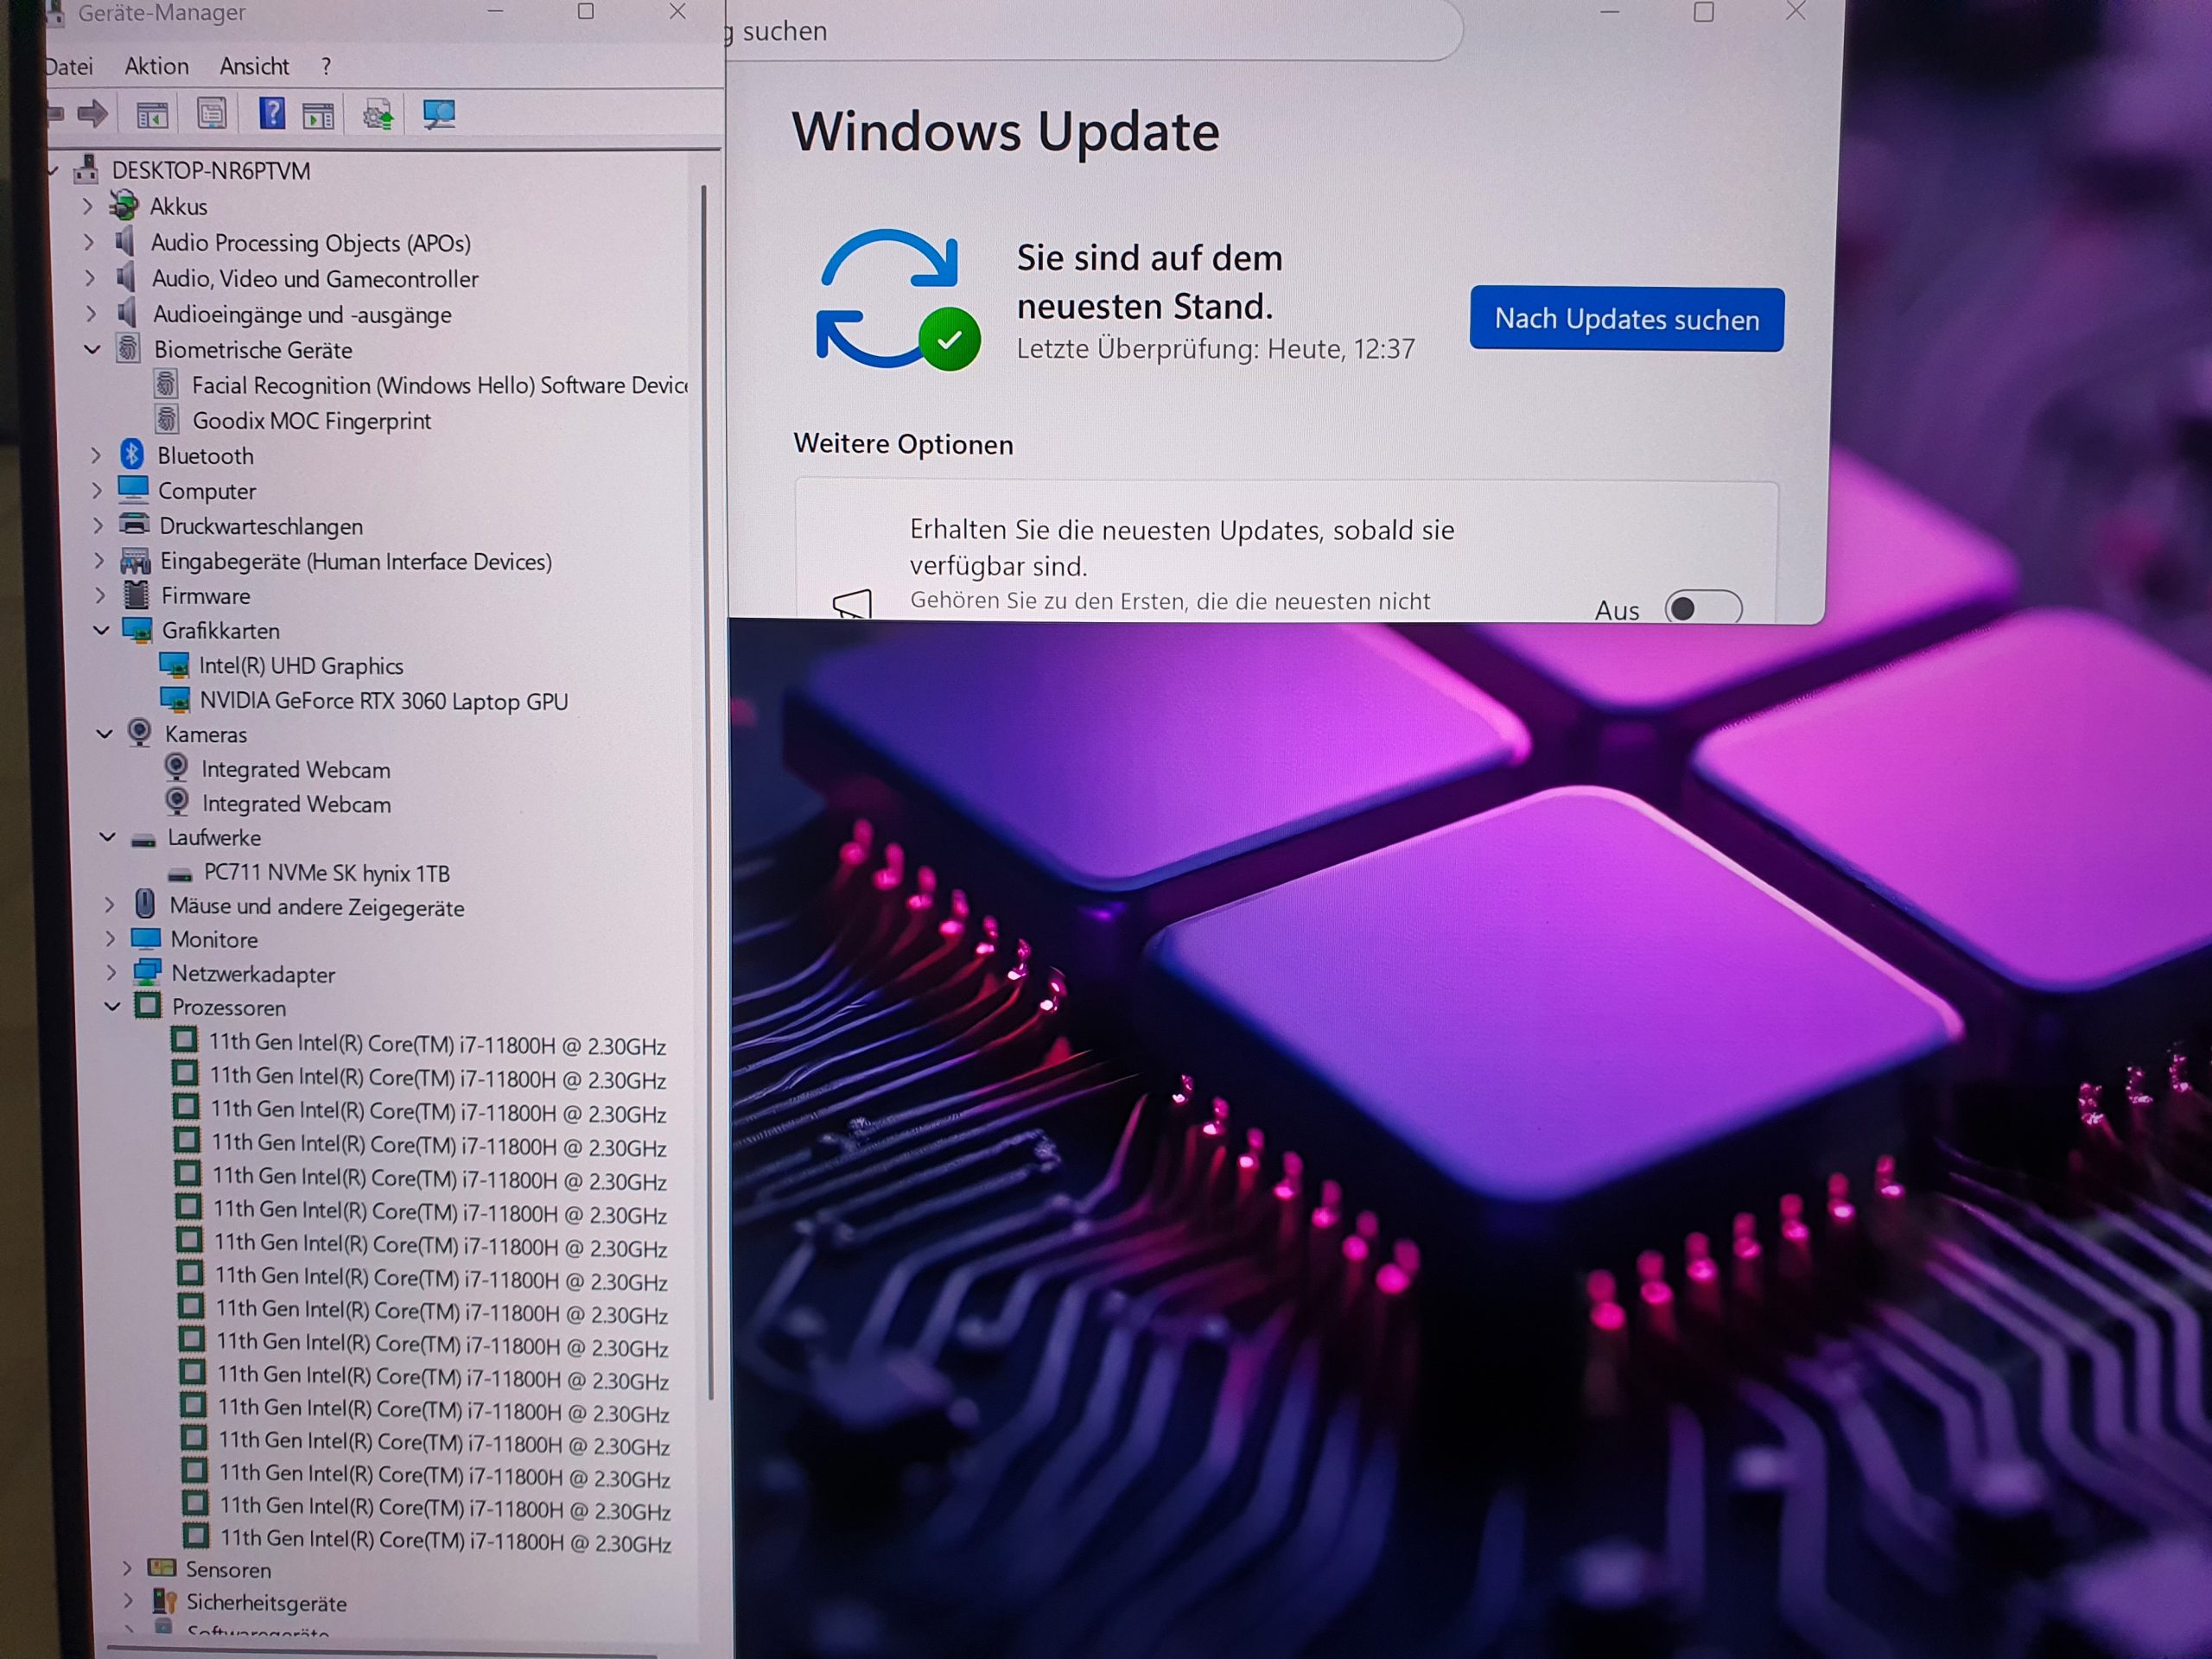The image size is (2212, 1659).
Task: Click scan for hardware changes icon
Action: click(x=438, y=114)
